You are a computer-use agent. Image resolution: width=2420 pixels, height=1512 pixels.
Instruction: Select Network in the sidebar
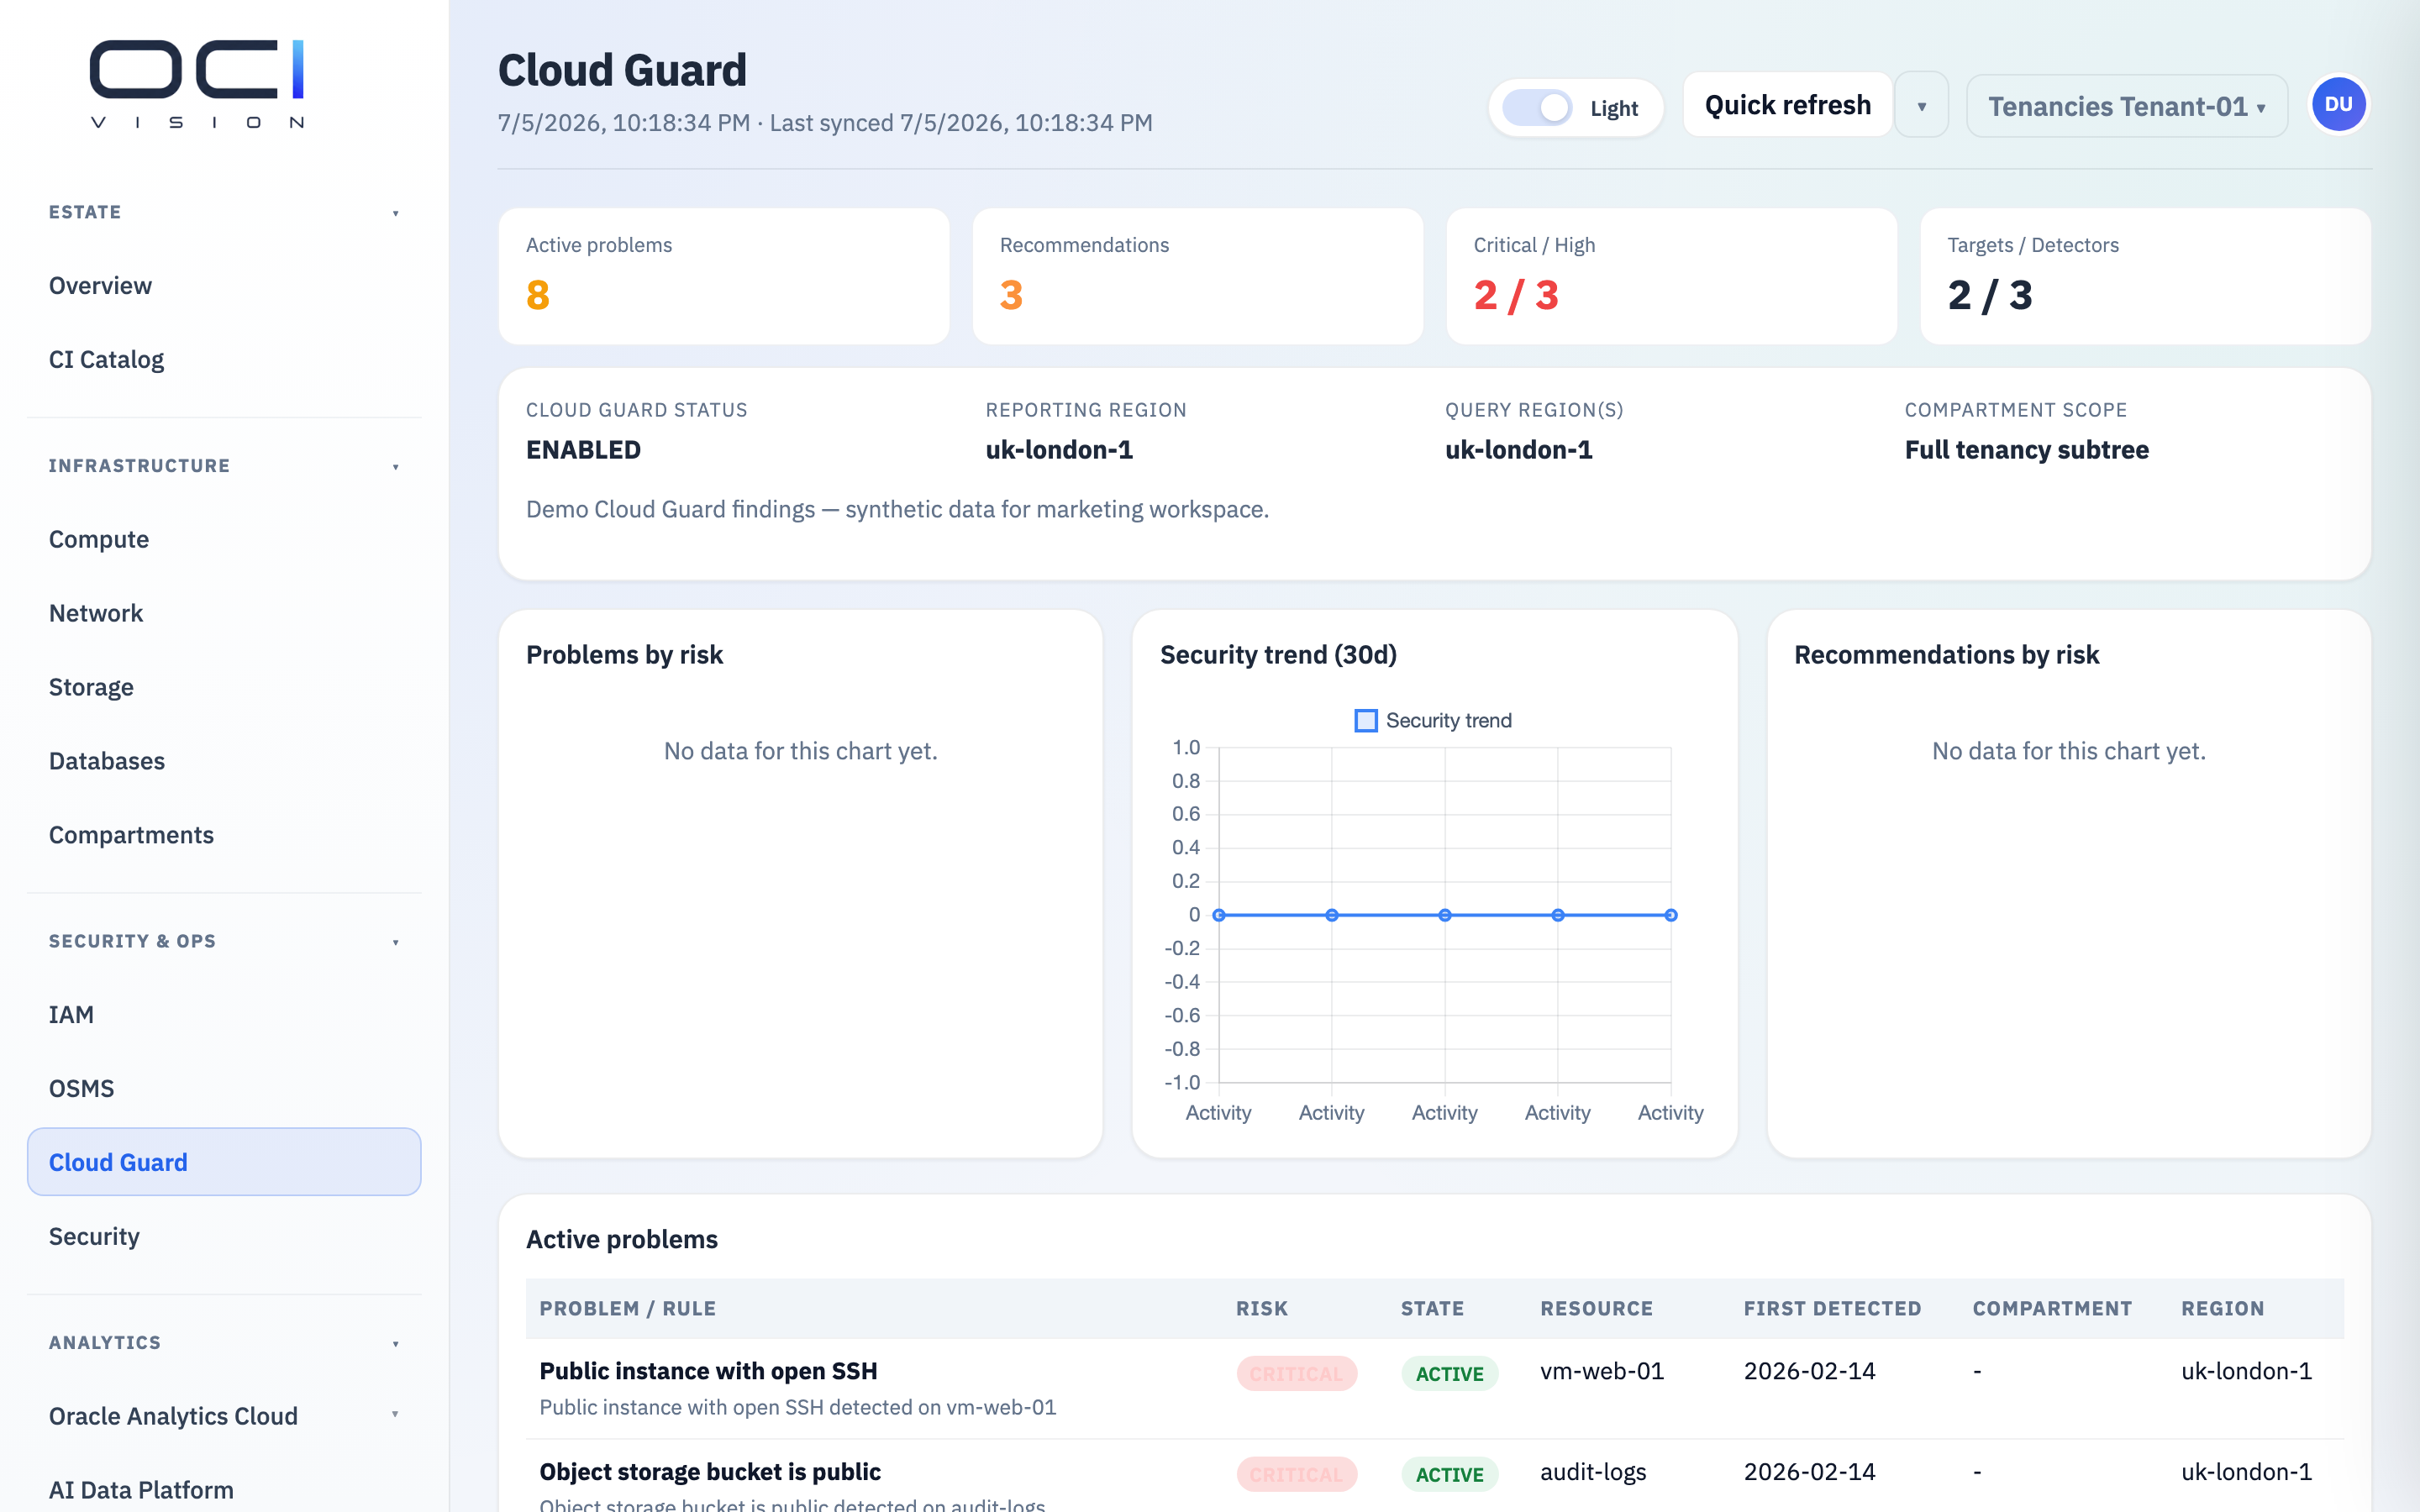tap(224, 613)
